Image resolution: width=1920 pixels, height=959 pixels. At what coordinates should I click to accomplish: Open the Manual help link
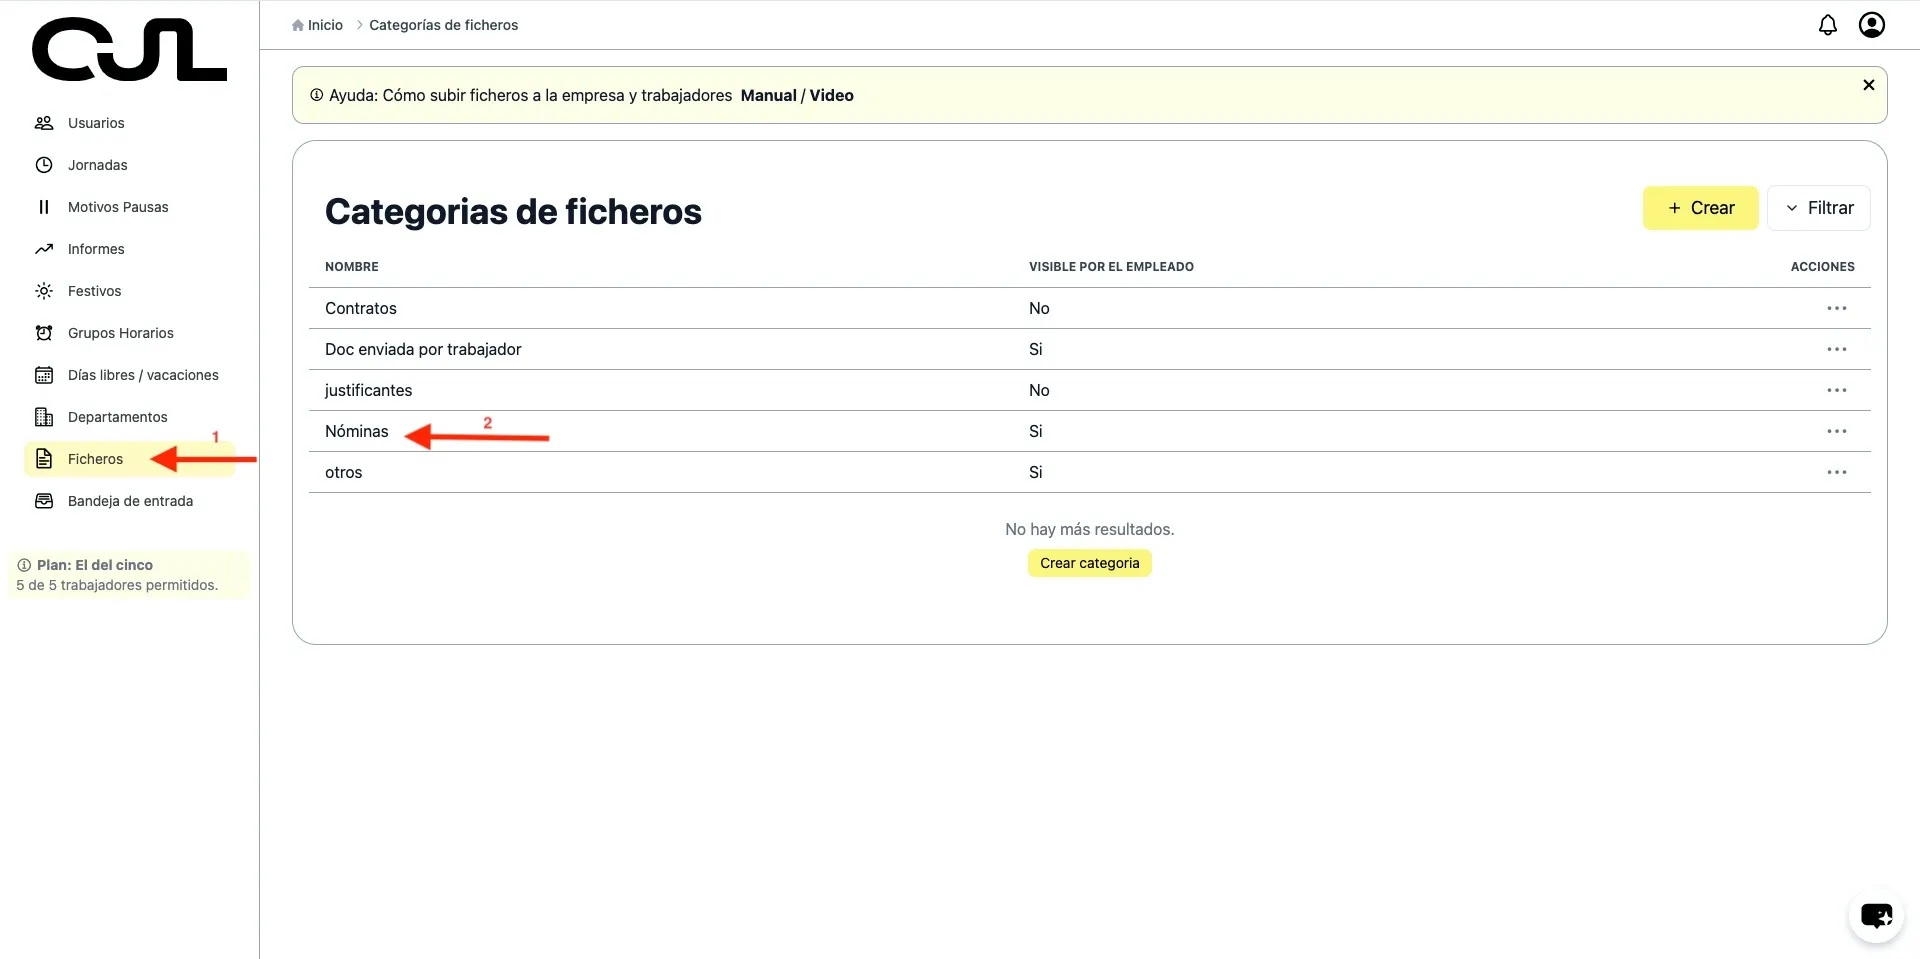[768, 95]
